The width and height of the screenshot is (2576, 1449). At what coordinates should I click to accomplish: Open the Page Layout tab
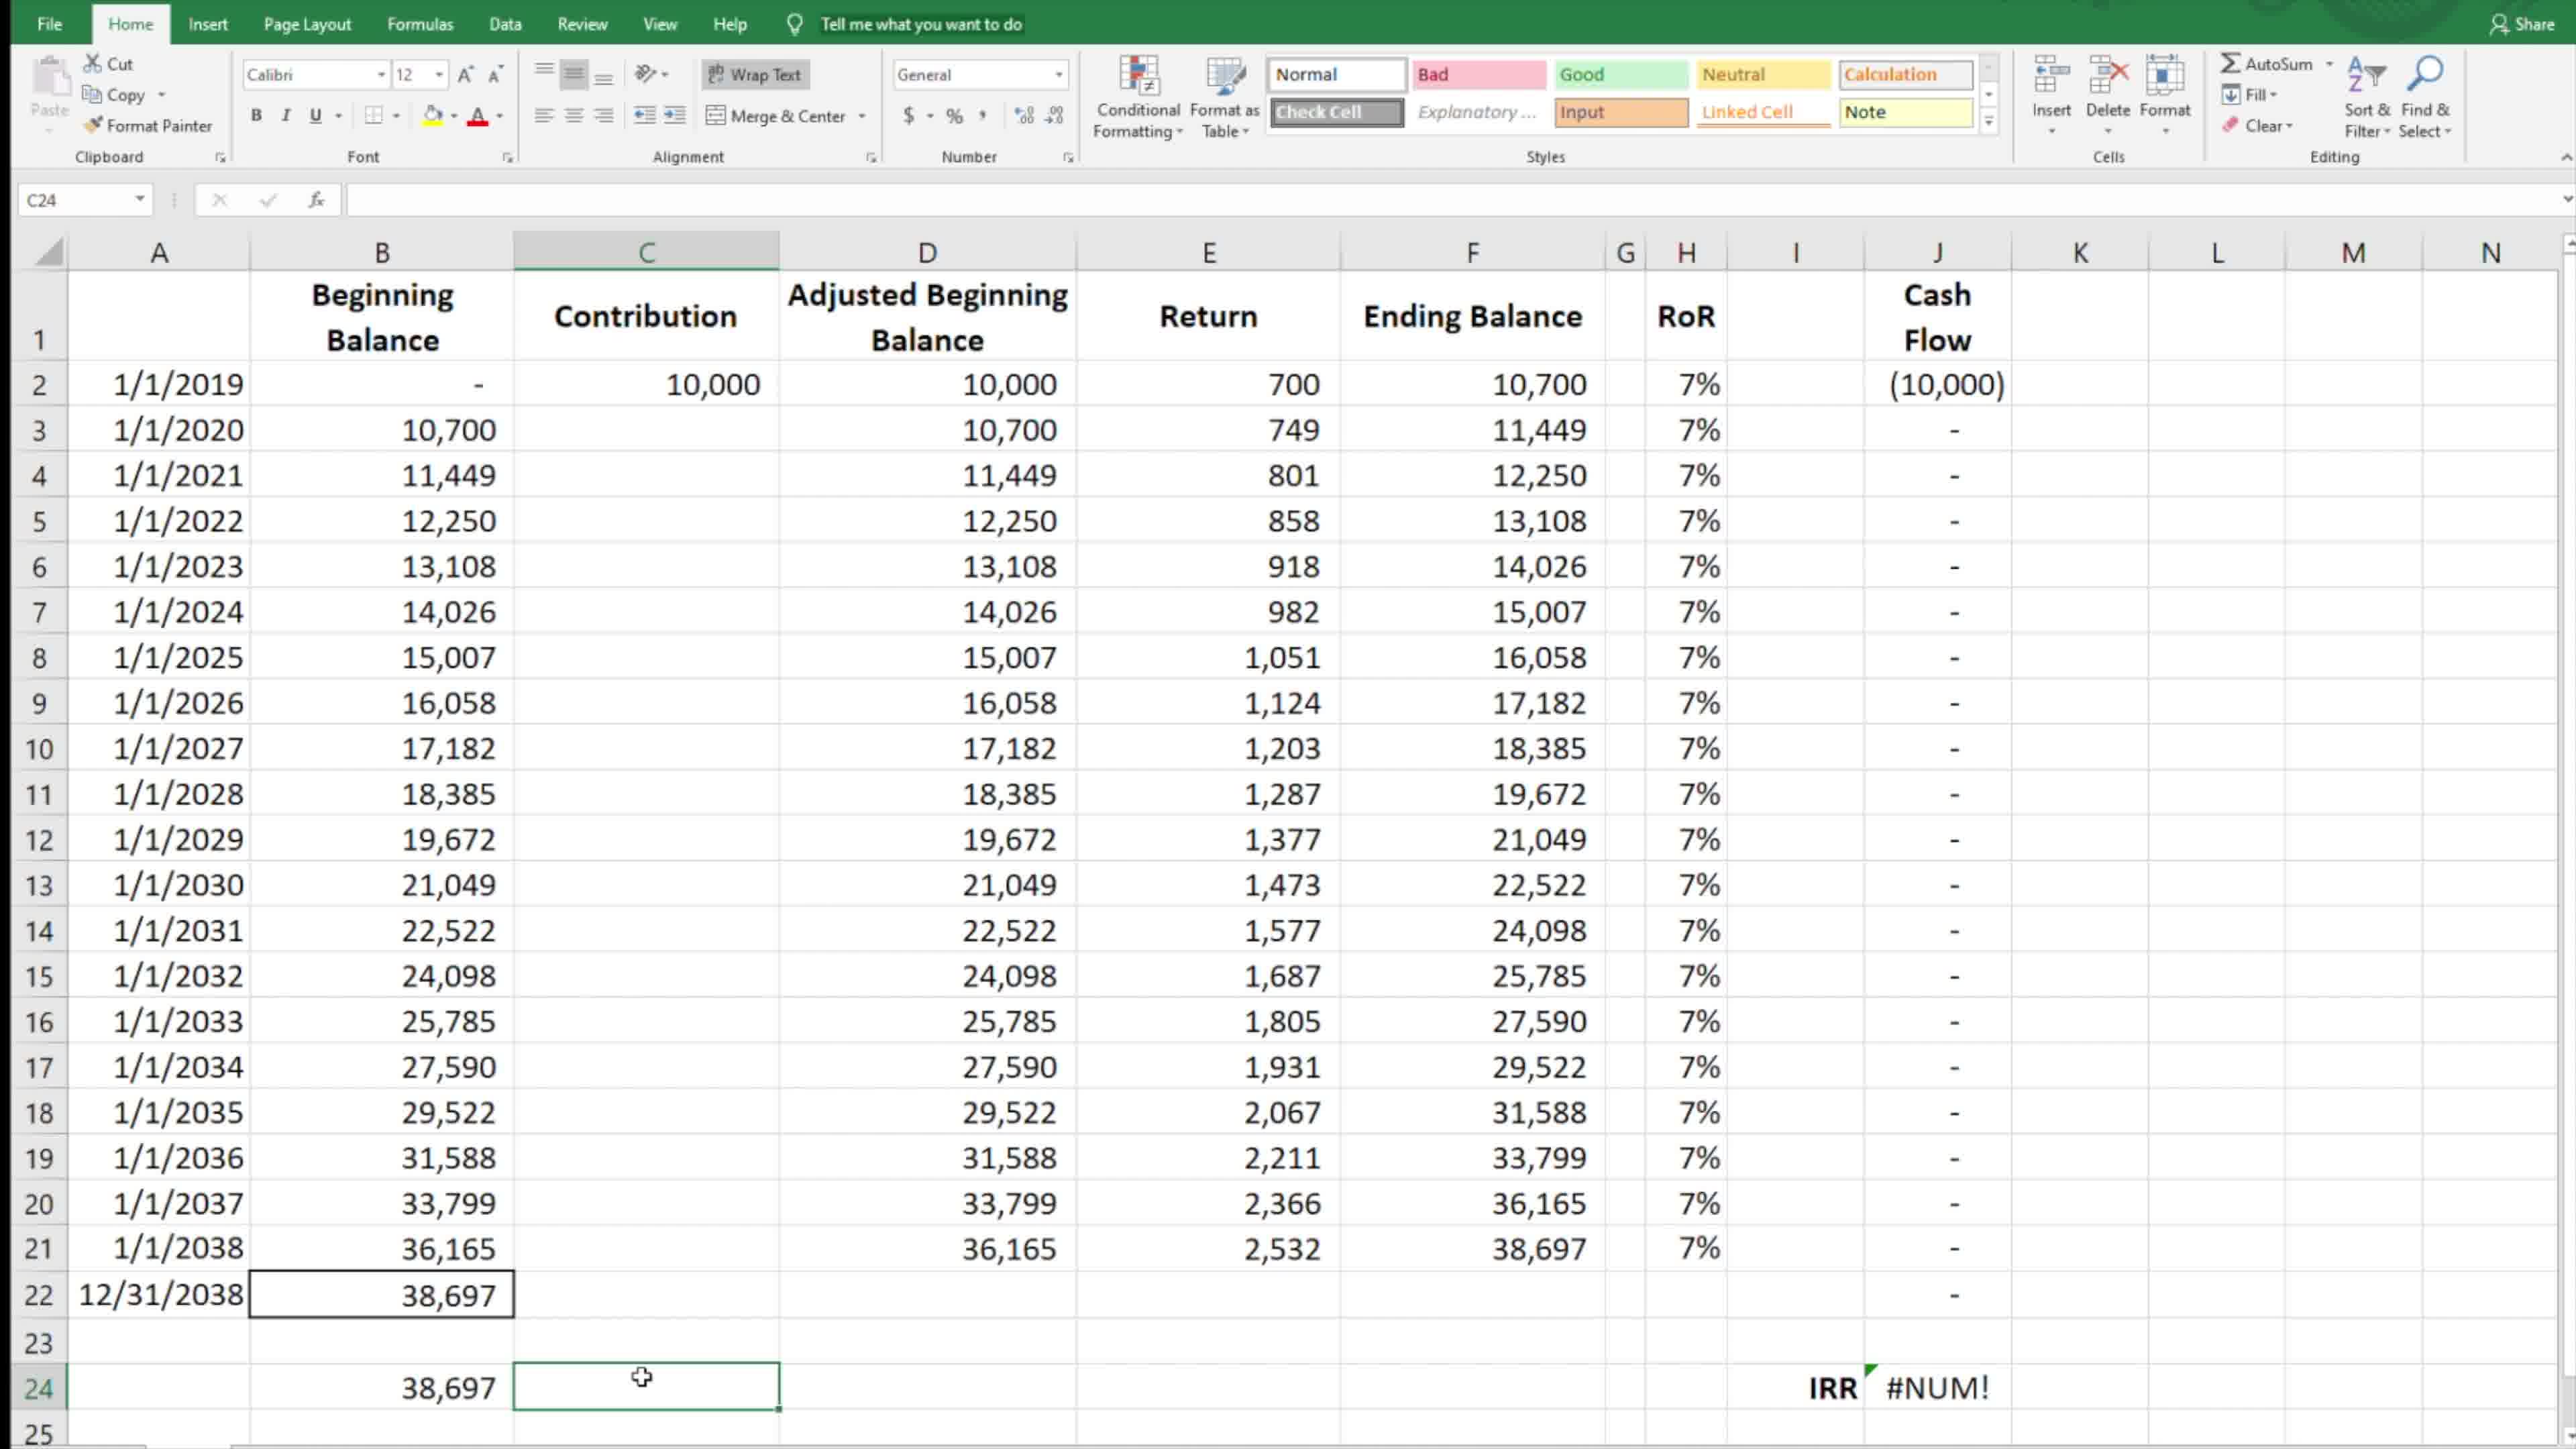[307, 24]
